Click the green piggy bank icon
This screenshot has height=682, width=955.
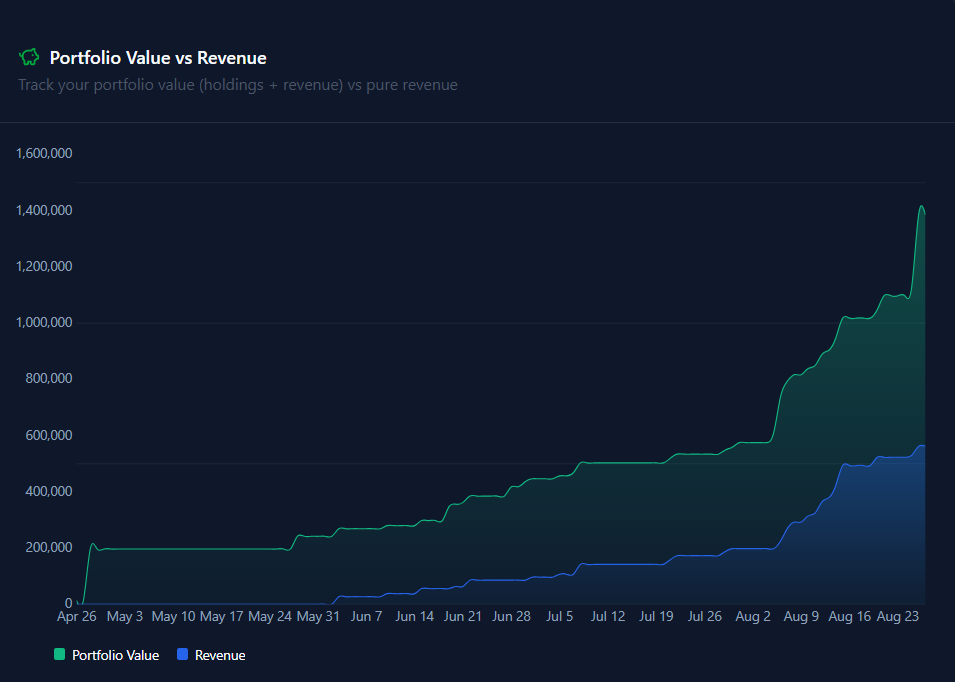tap(29, 57)
